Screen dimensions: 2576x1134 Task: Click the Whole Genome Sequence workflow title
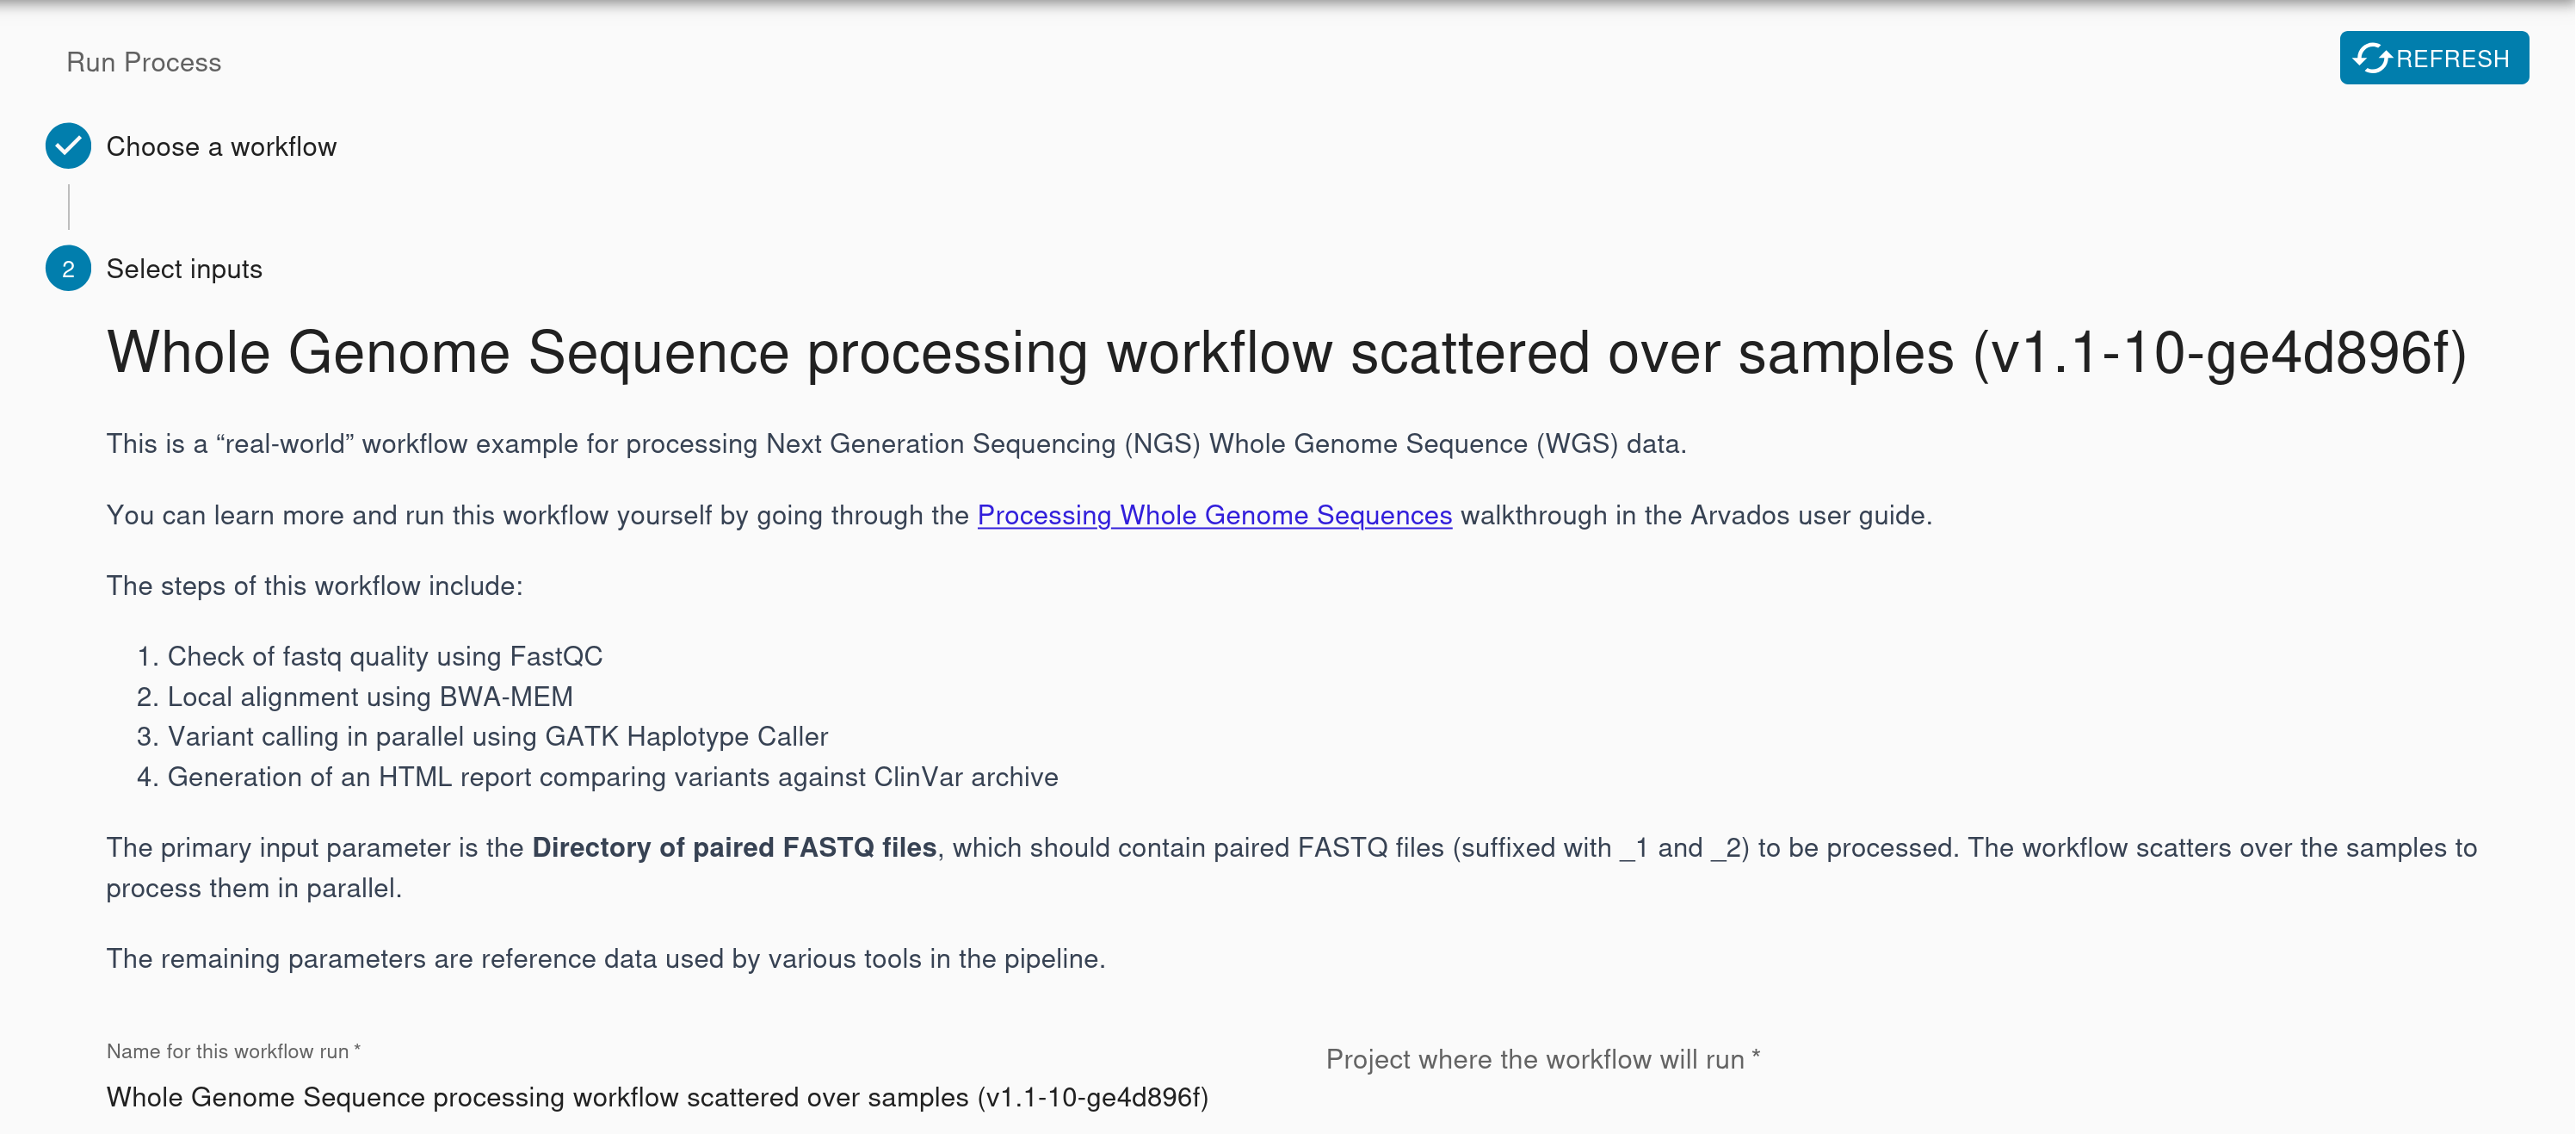point(1286,352)
